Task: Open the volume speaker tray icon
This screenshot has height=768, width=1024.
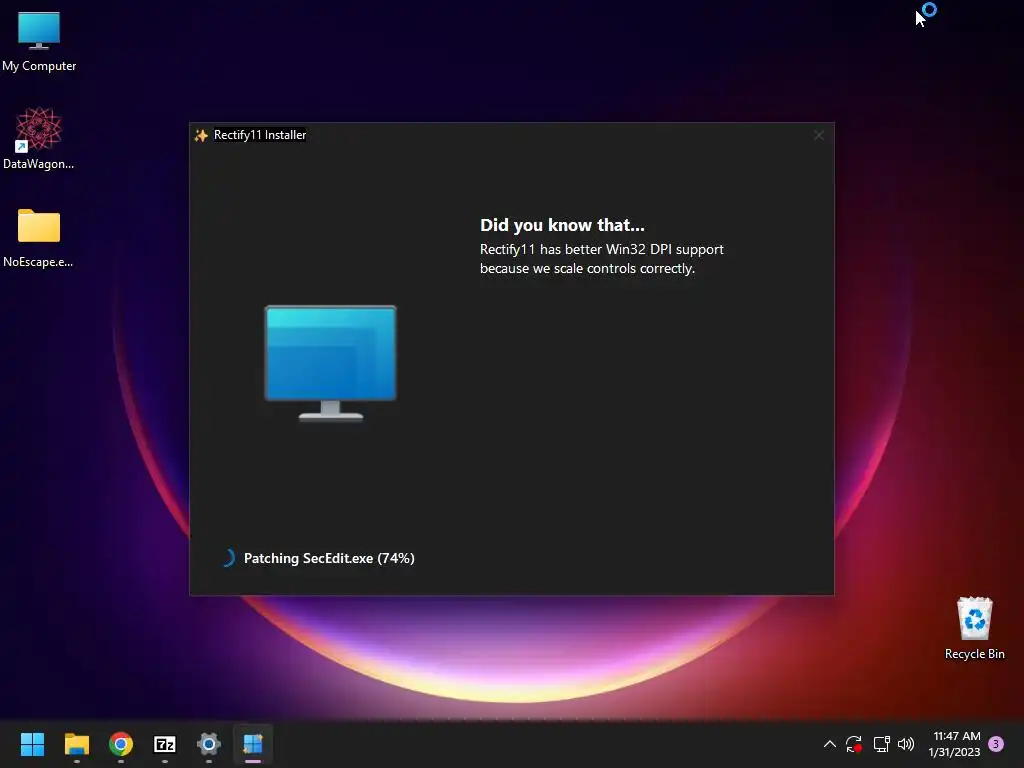Action: [906, 744]
